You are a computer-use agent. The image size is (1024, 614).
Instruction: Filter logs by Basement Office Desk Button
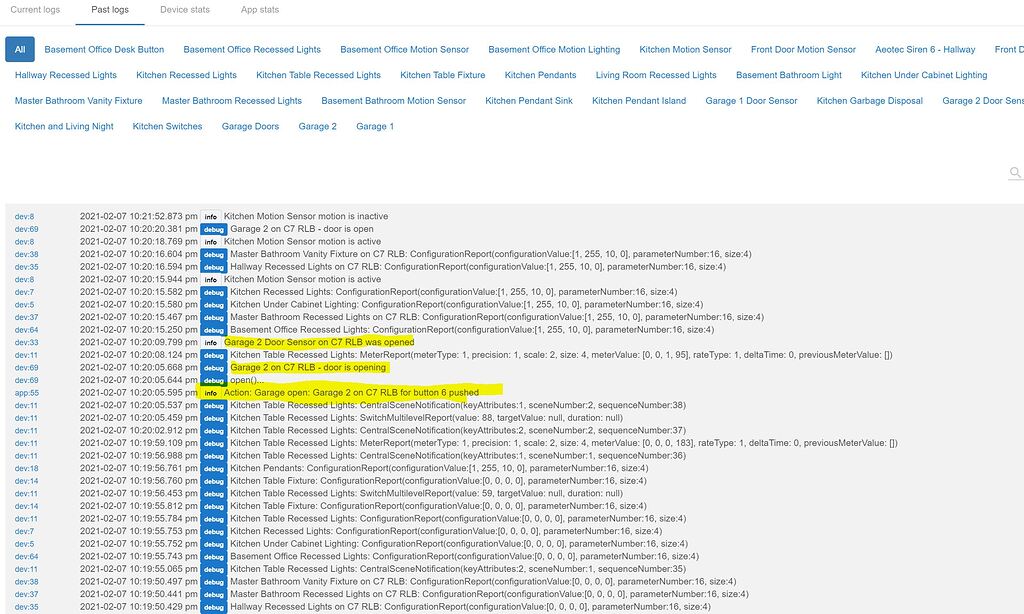click(x=104, y=49)
